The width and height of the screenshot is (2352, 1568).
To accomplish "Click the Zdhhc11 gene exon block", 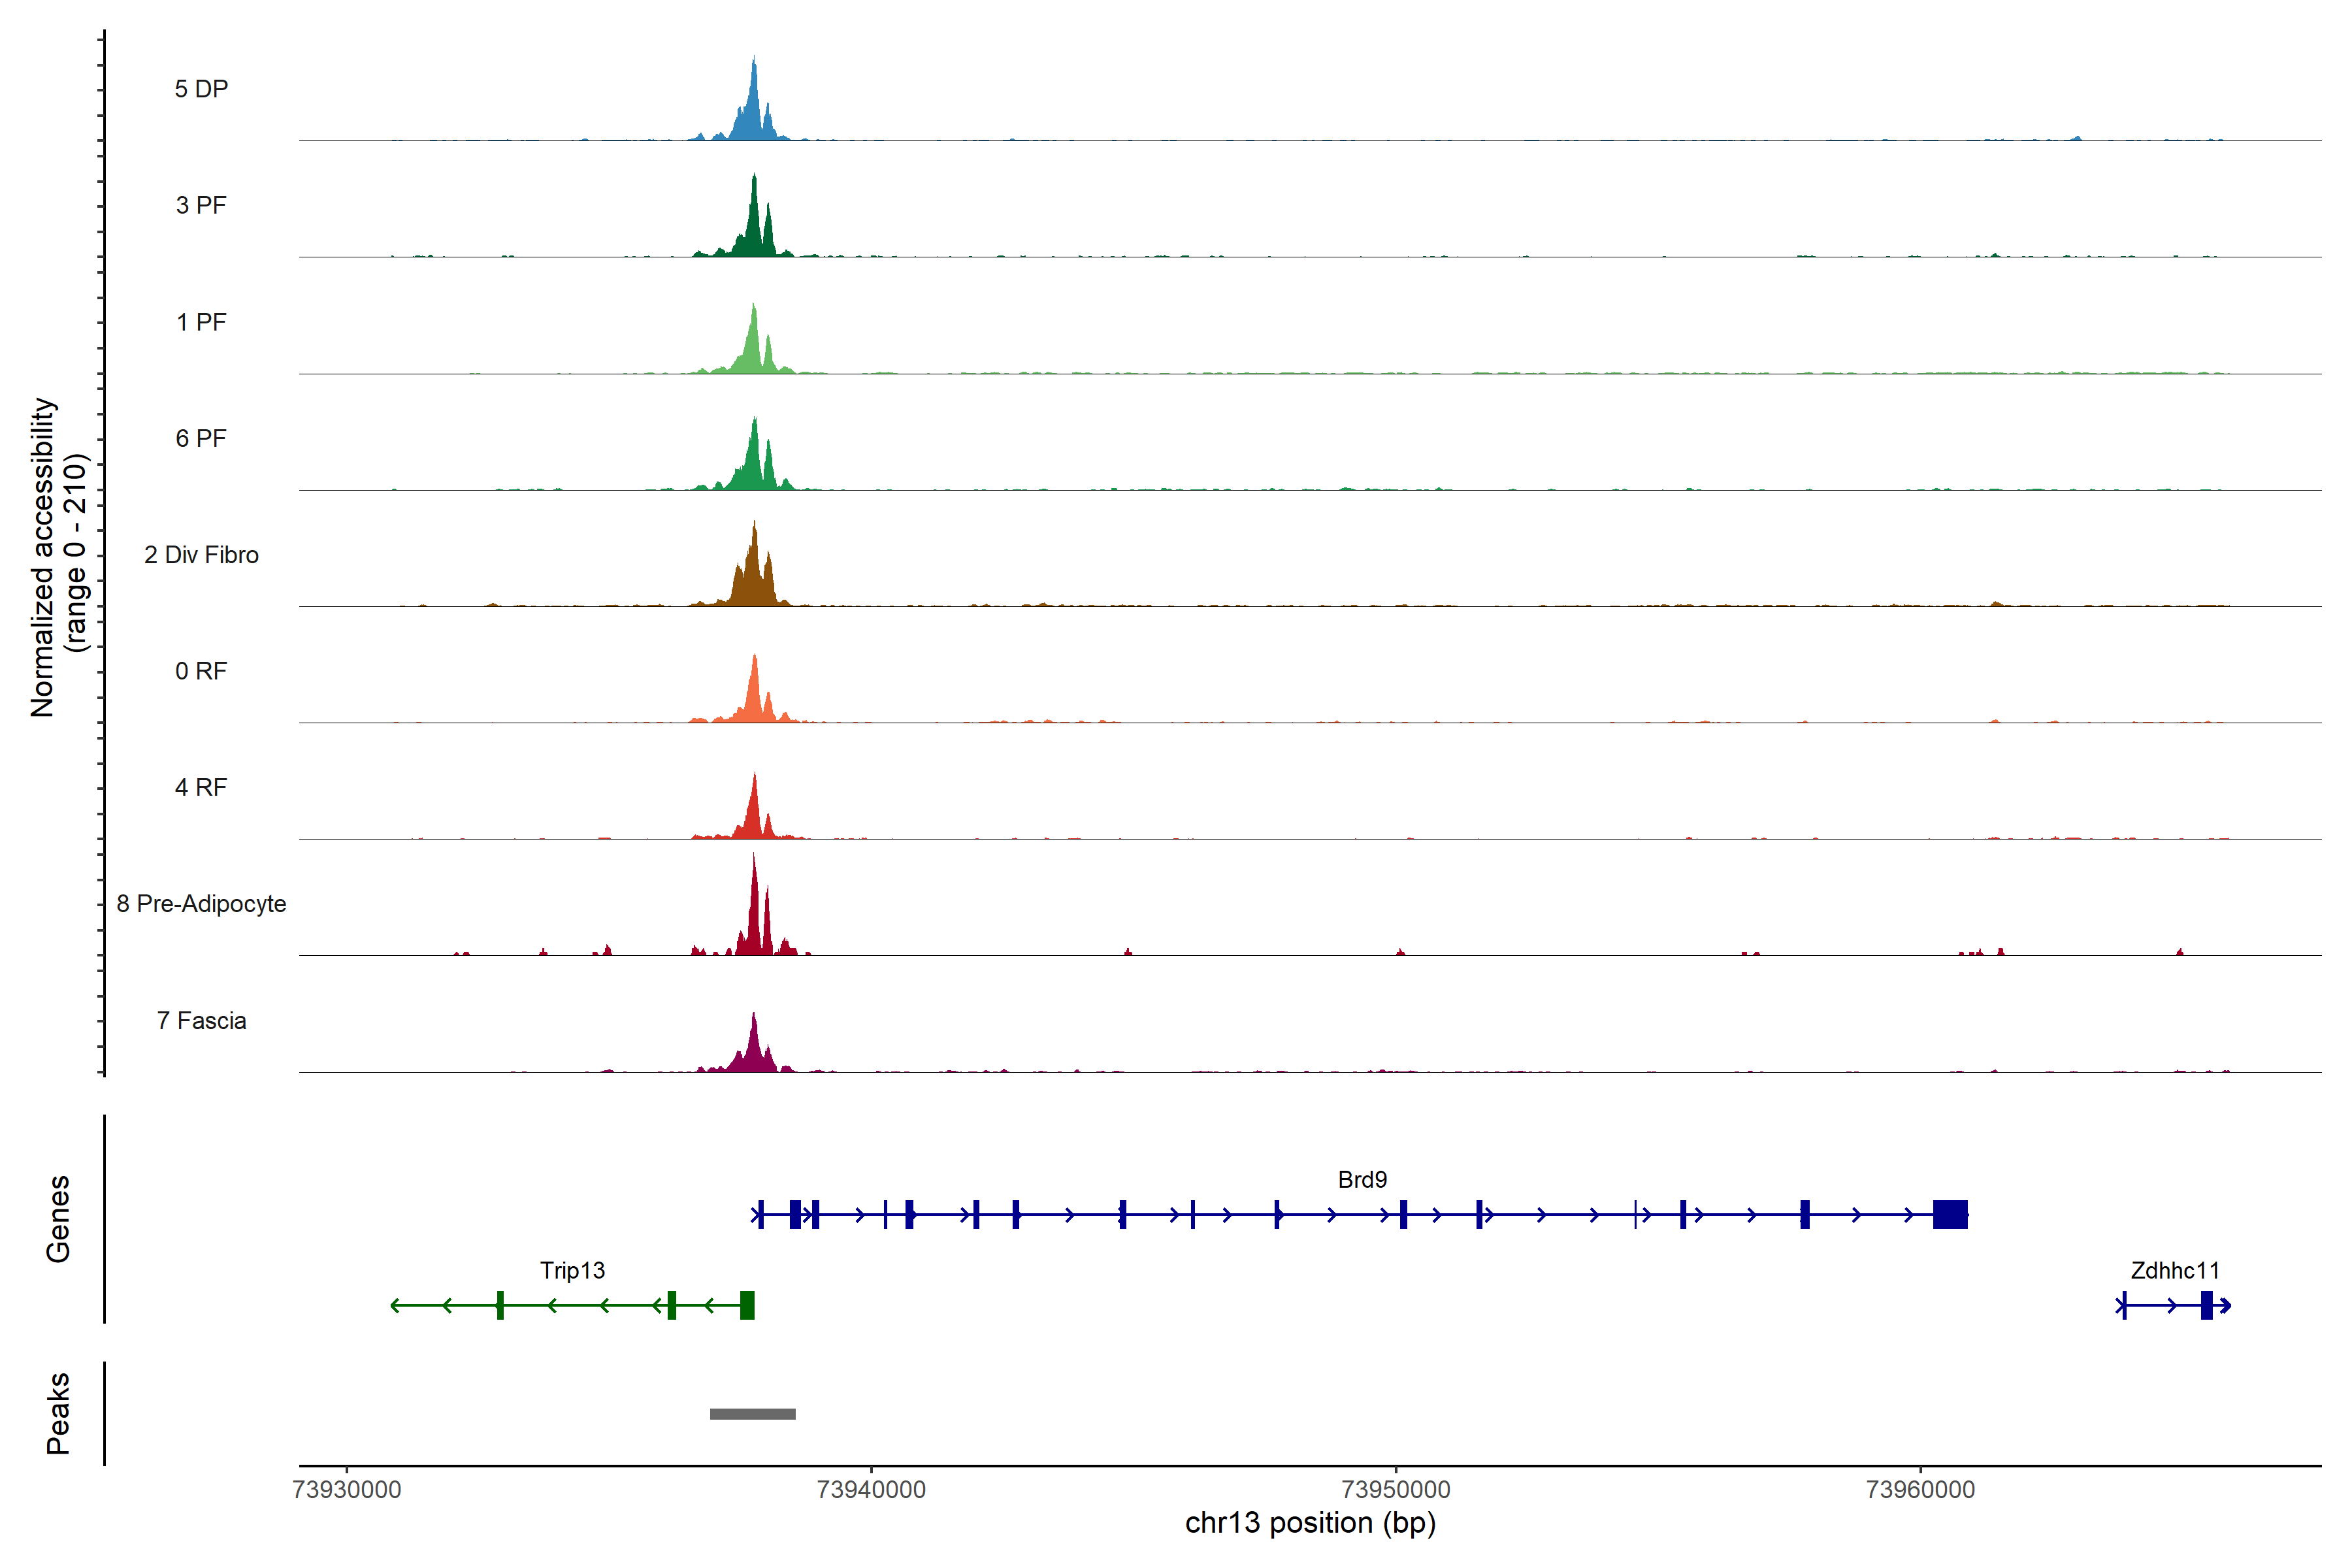I will click(2206, 1305).
